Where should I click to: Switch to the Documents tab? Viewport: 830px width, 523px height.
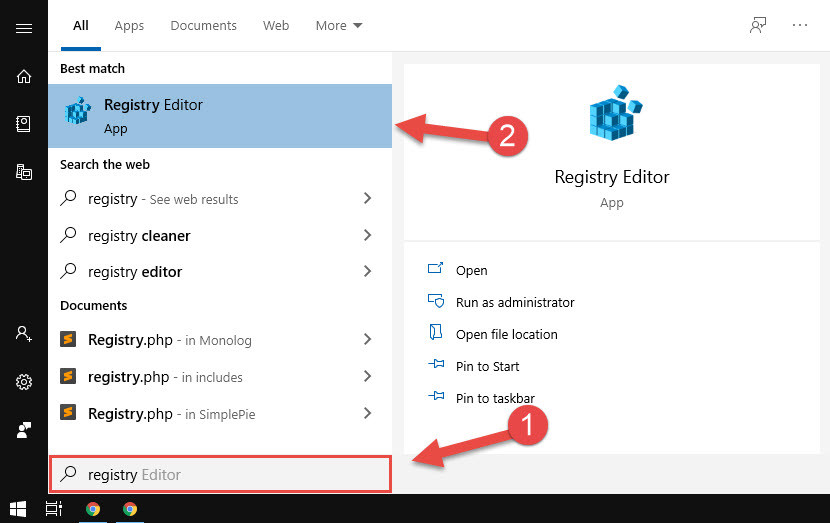203,25
